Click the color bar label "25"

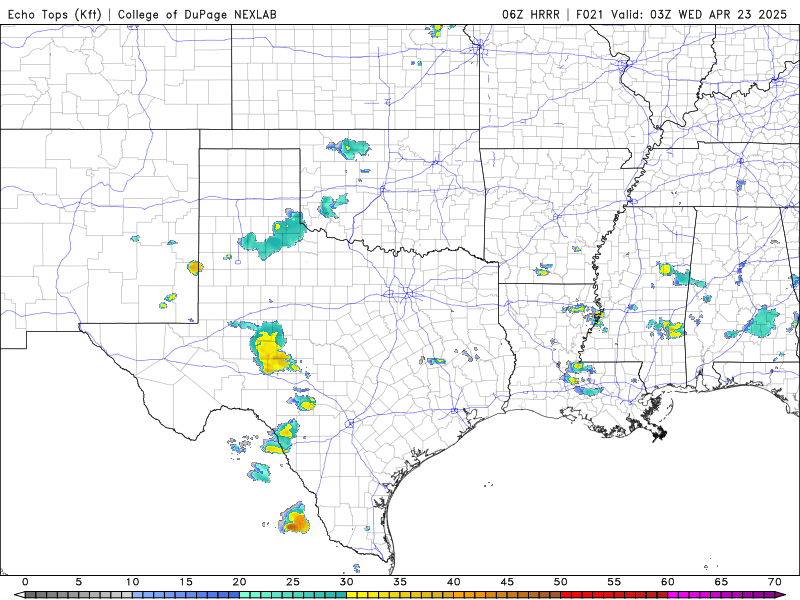[293, 582]
